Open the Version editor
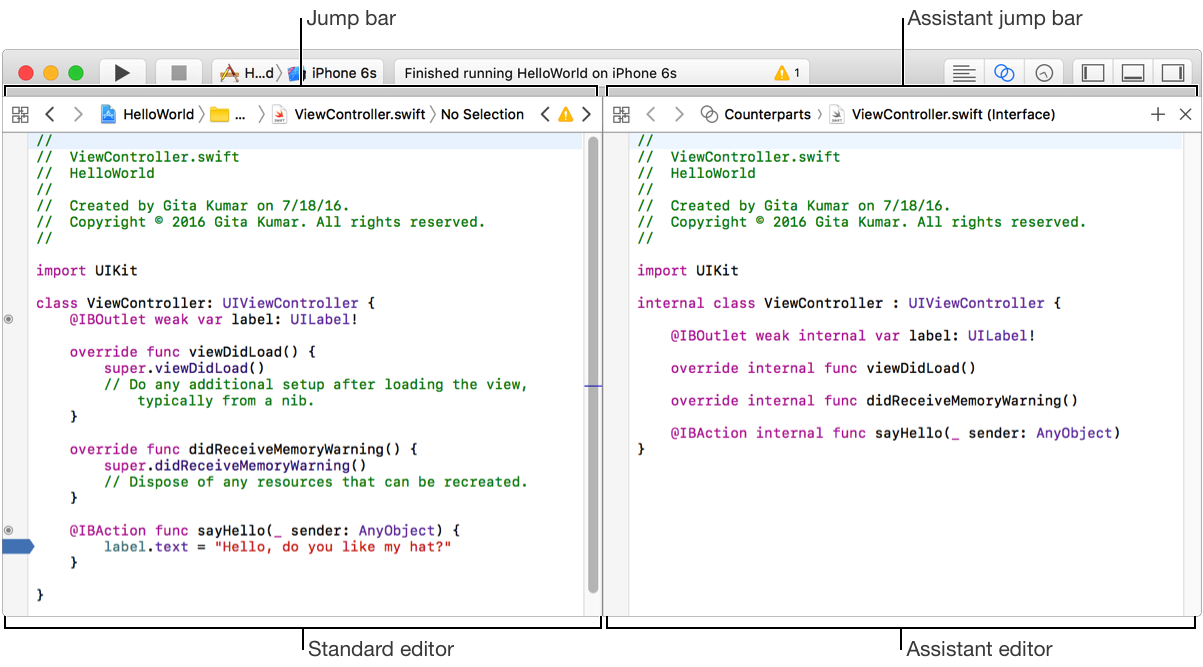This screenshot has width=1203, height=667. (1044, 73)
